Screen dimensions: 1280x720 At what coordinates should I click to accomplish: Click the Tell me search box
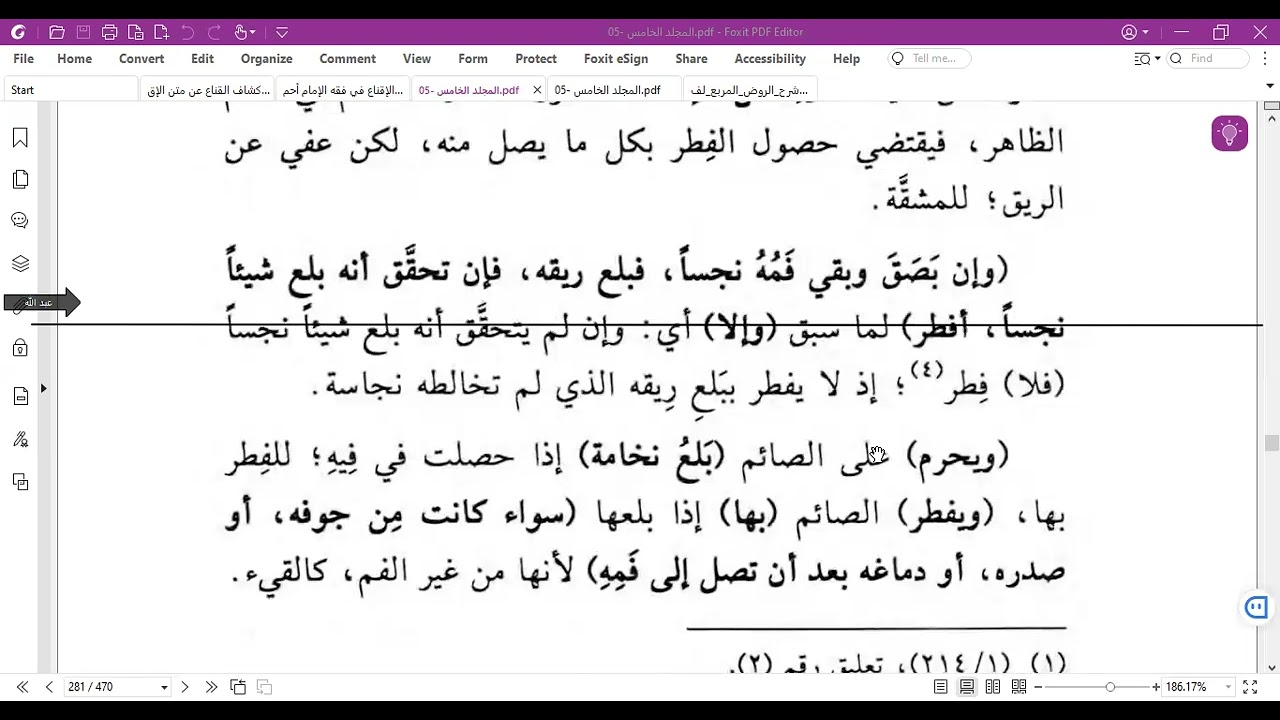click(929, 59)
